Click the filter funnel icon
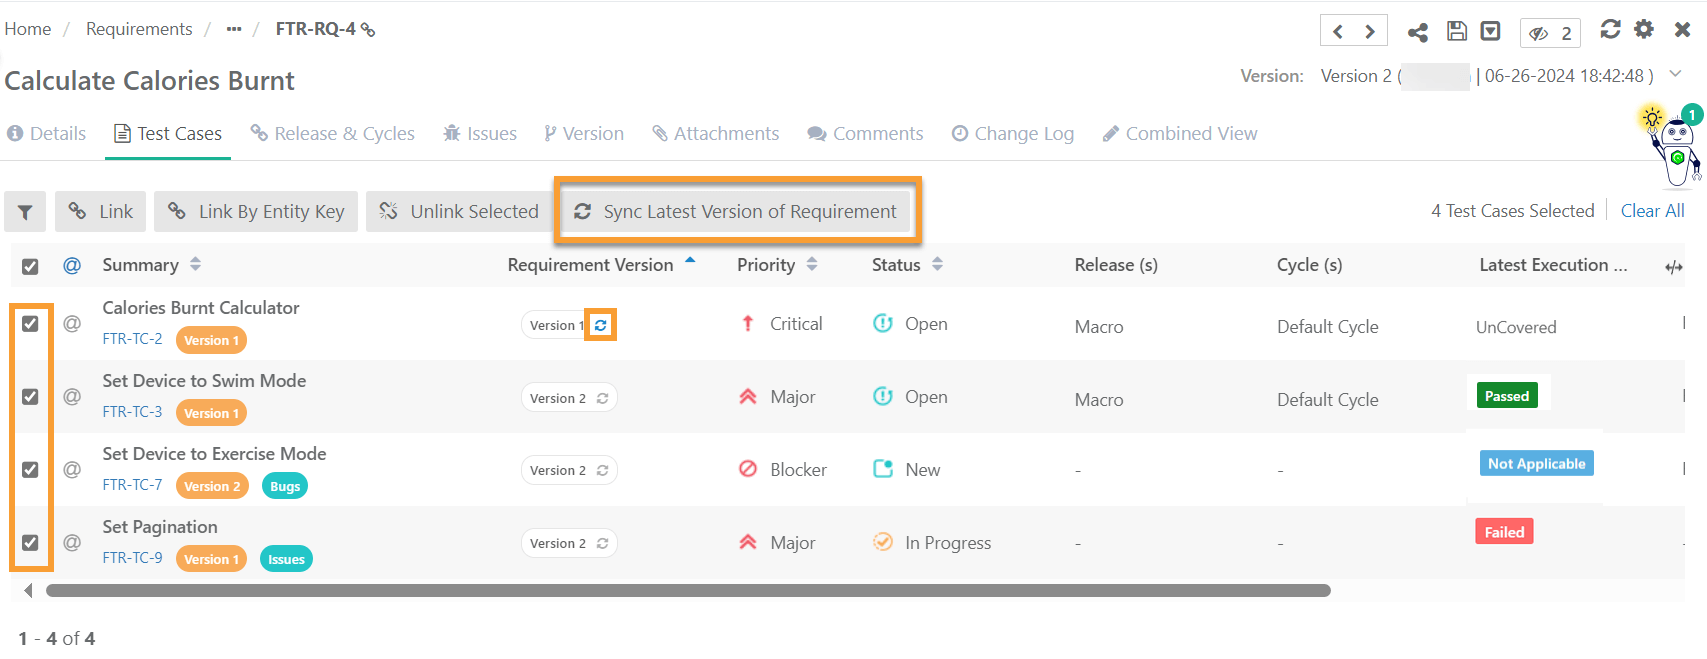The width and height of the screenshot is (1707, 659). coord(25,212)
